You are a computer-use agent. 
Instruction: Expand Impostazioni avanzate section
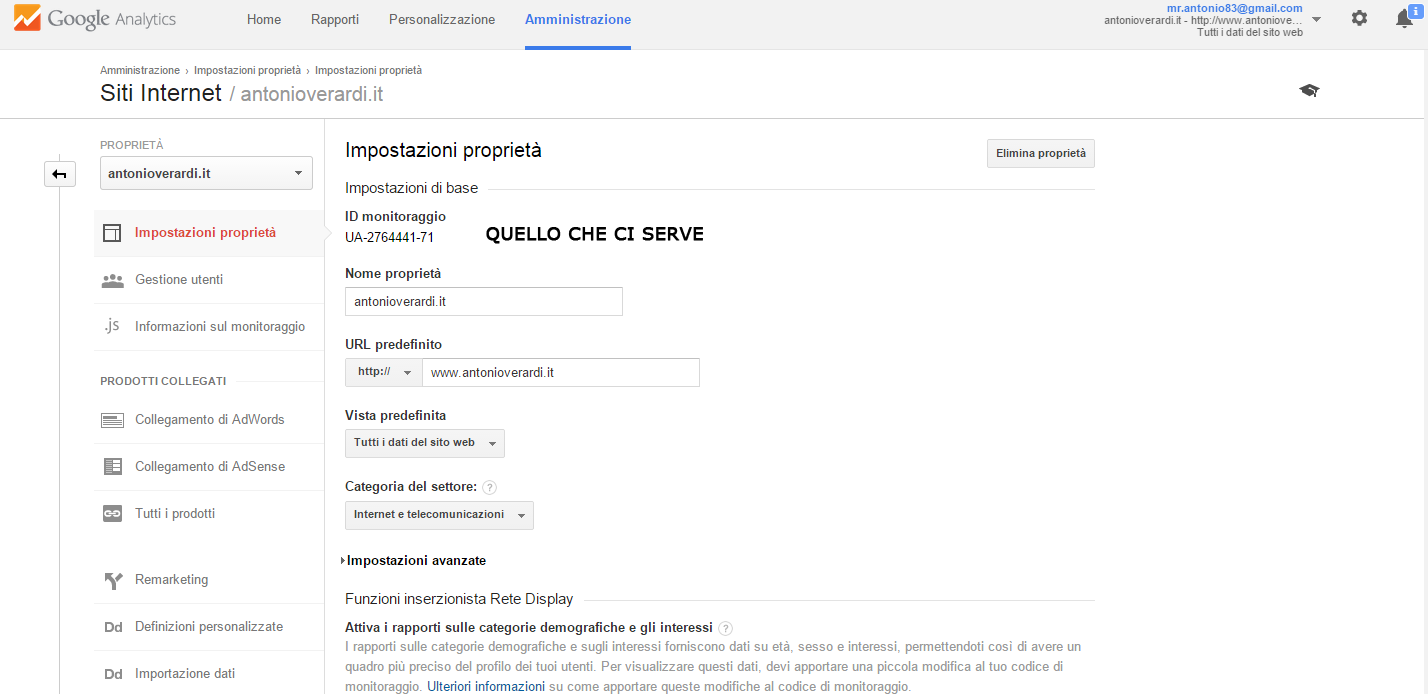pyautogui.click(x=414, y=561)
